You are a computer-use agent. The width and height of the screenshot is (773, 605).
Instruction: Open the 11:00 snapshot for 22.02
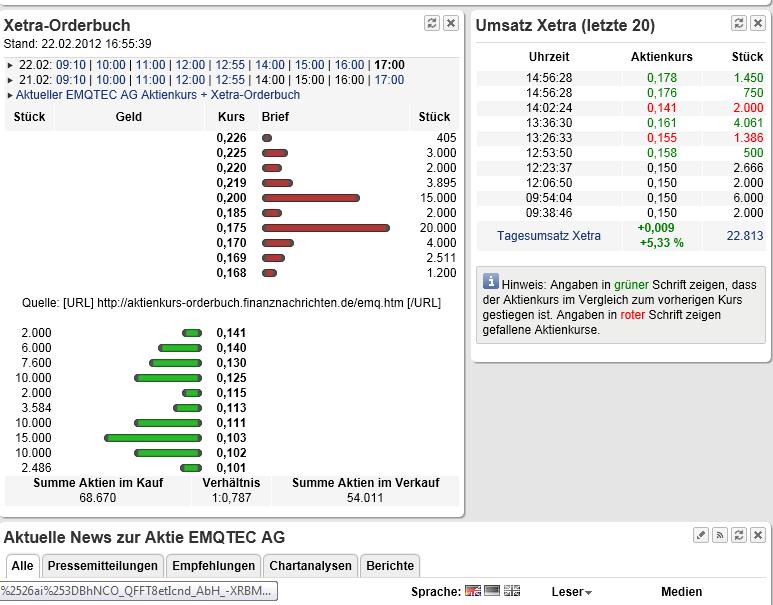pyautogui.click(x=150, y=65)
